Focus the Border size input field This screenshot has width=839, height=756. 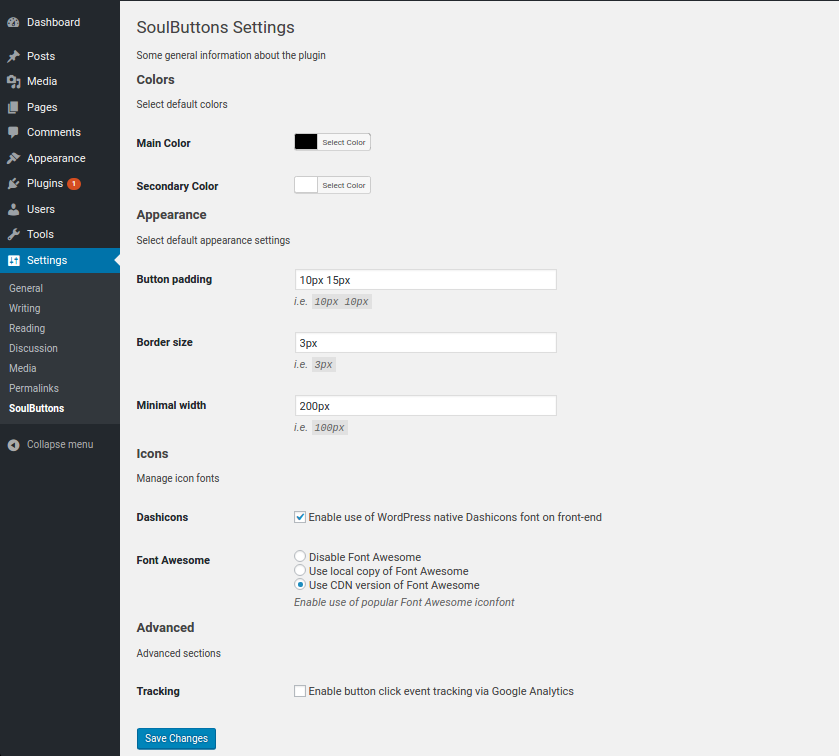[425, 343]
